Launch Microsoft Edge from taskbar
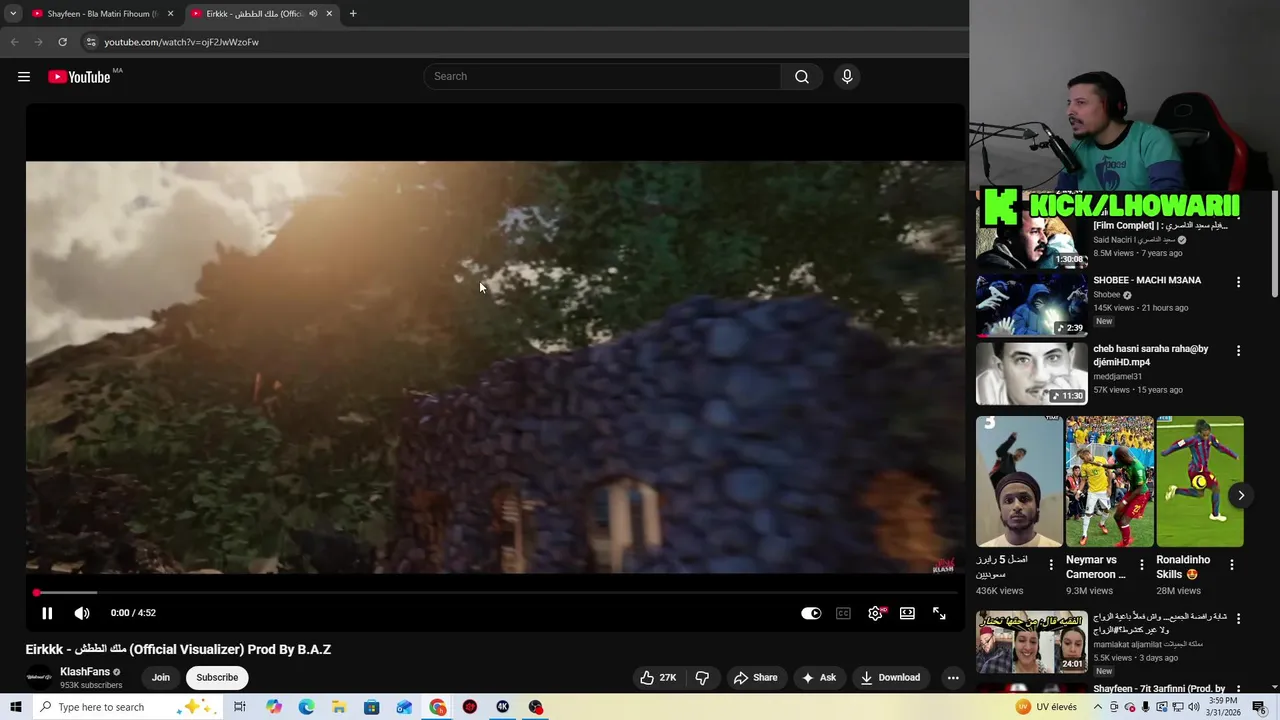The image size is (1280, 720). pyautogui.click(x=306, y=707)
